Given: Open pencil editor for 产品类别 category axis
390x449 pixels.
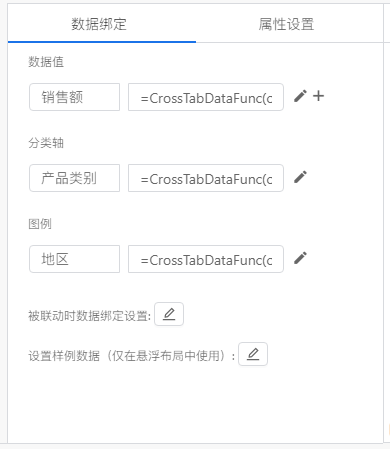Looking at the screenshot, I should (300, 177).
